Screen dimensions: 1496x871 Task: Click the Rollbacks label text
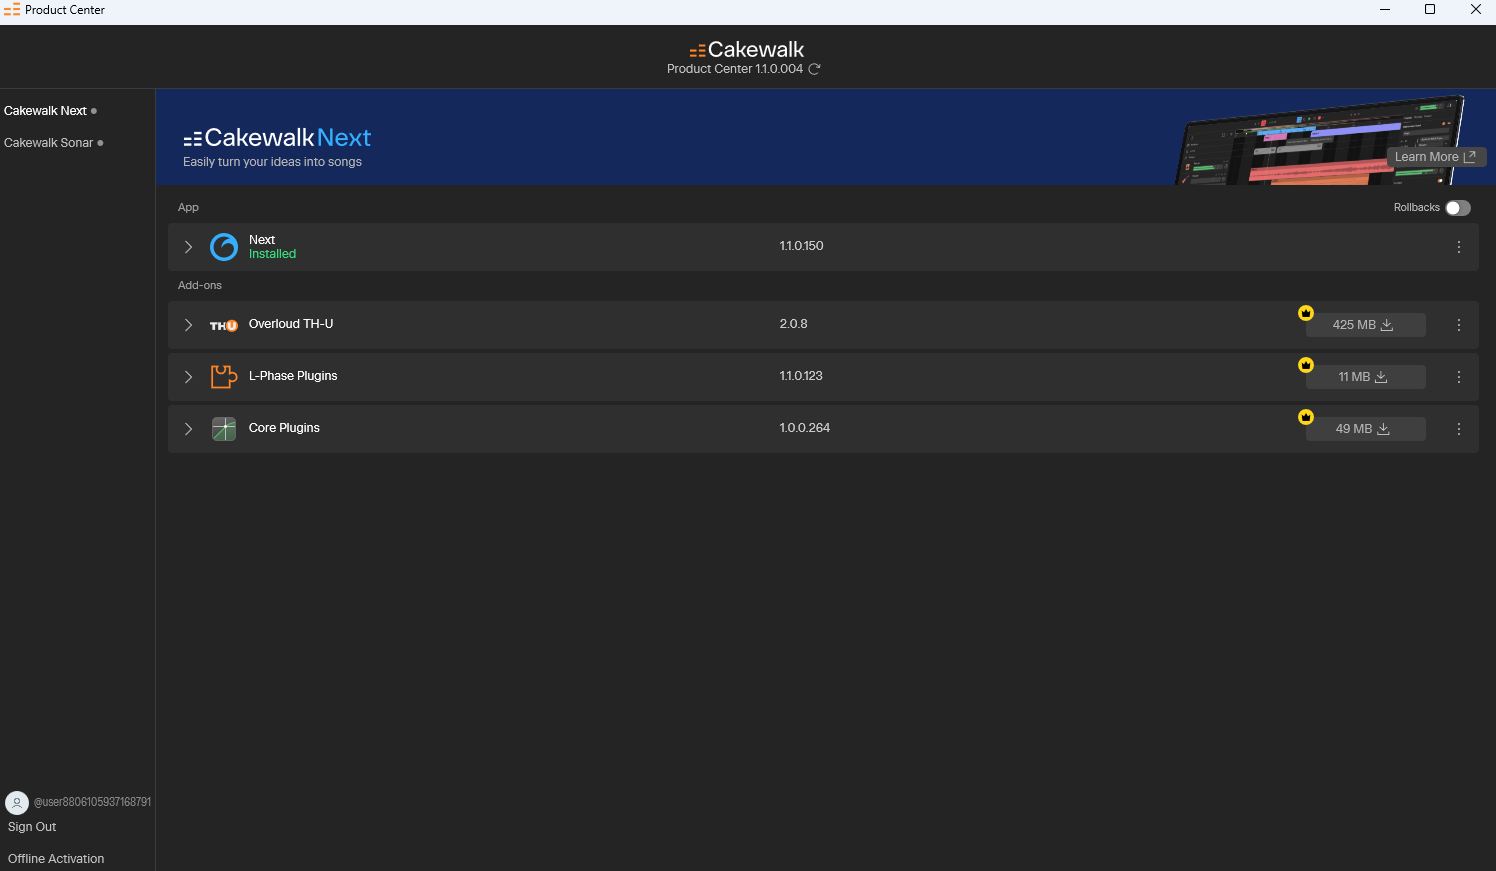click(1417, 208)
